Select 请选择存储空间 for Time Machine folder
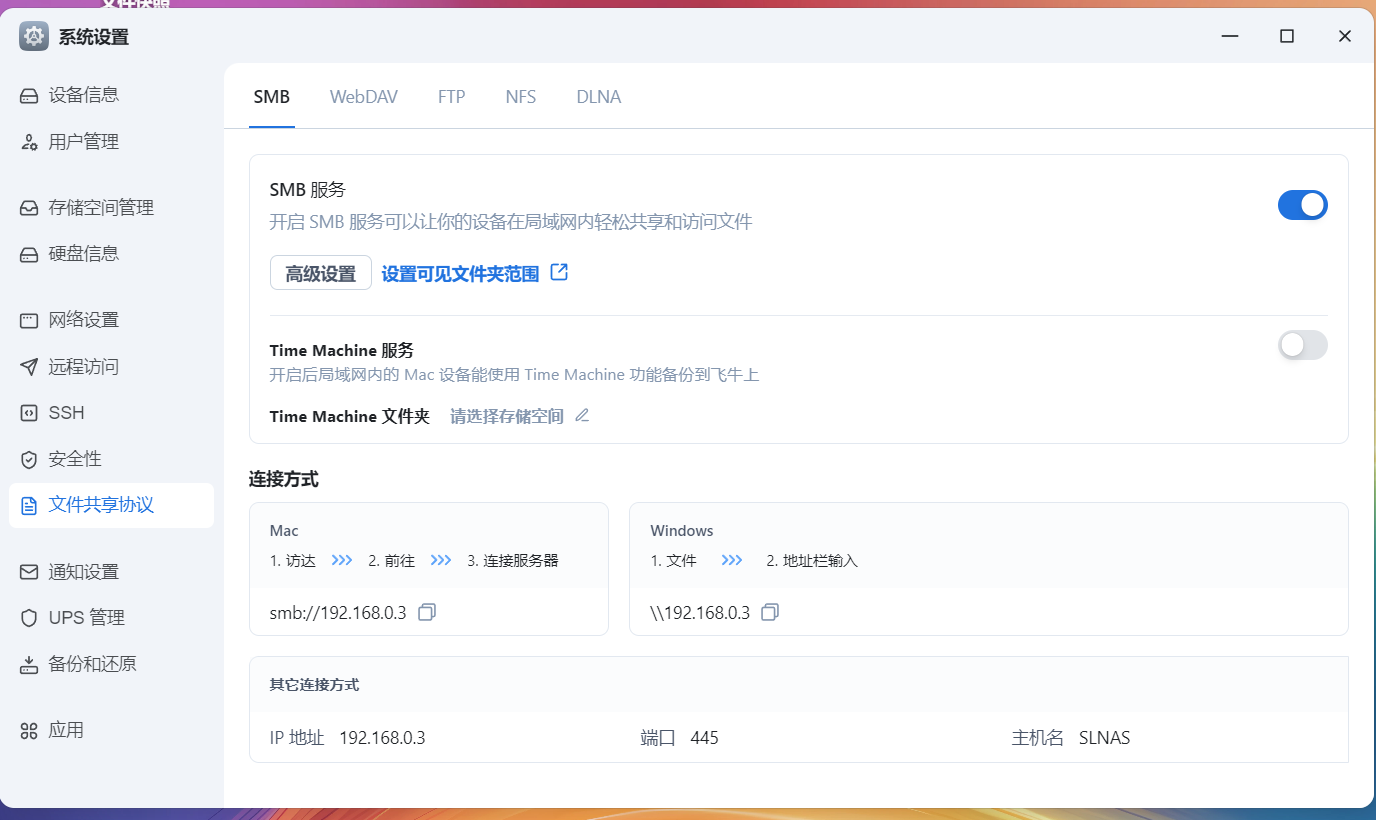The width and height of the screenshot is (1376, 820). coord(506,416)
